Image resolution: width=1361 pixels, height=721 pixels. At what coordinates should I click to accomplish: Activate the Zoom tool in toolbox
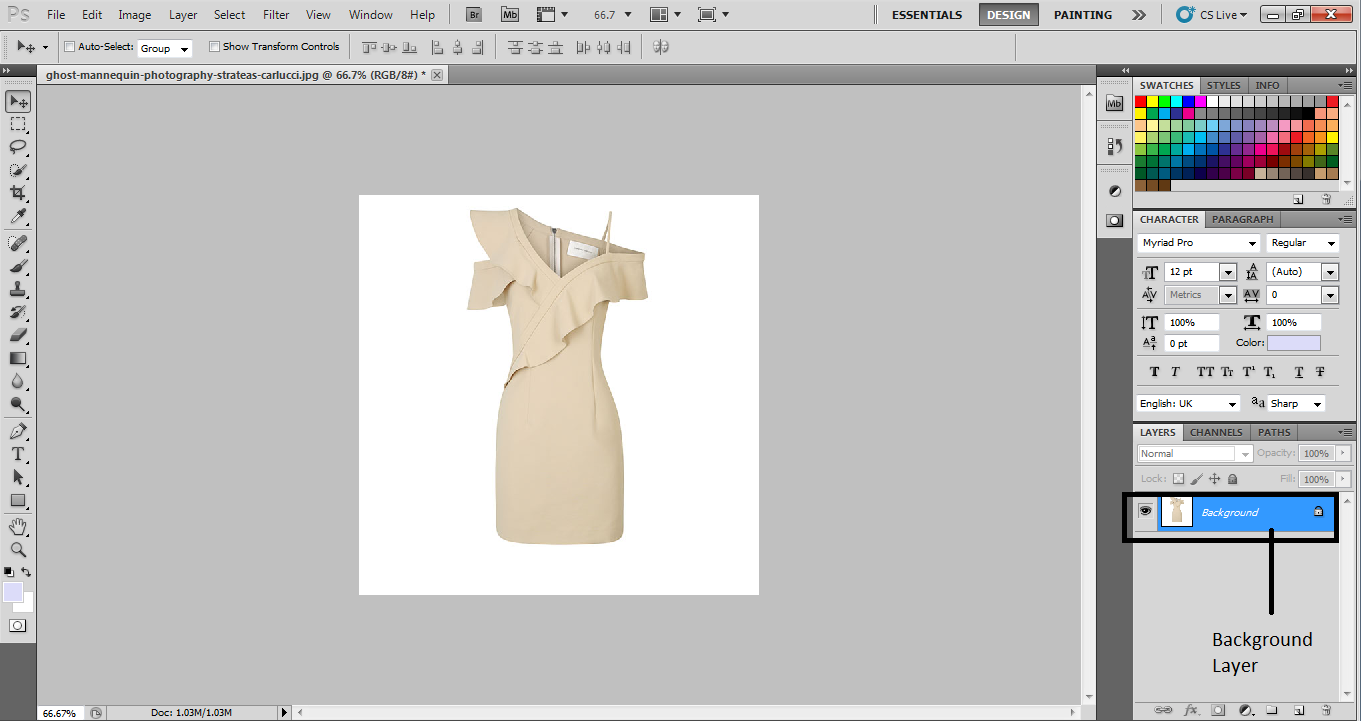pos(18,550)
